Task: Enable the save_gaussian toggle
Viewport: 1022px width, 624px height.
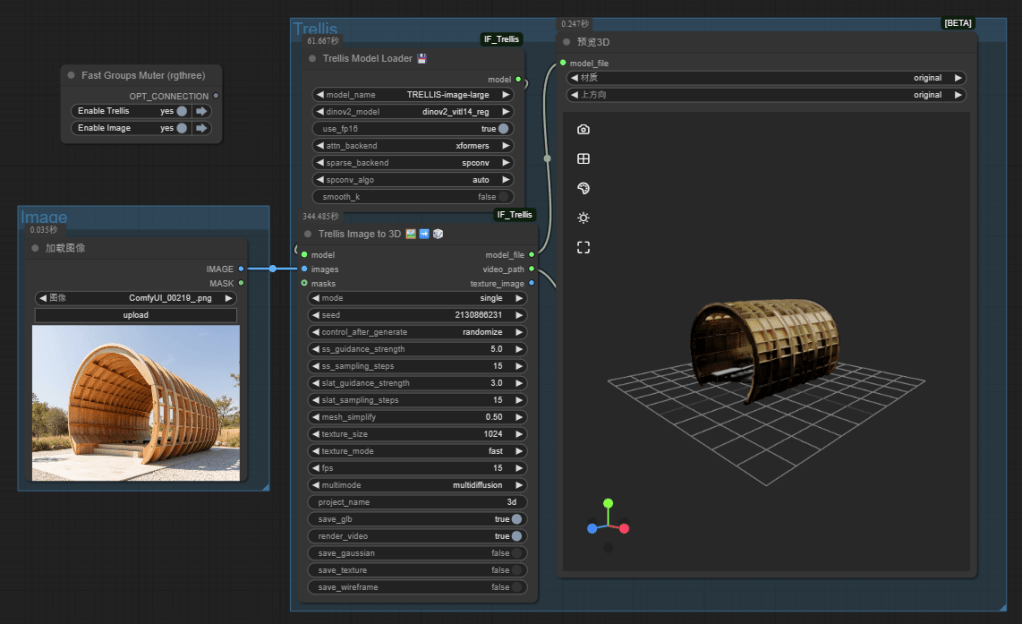Action: point(517,553)
